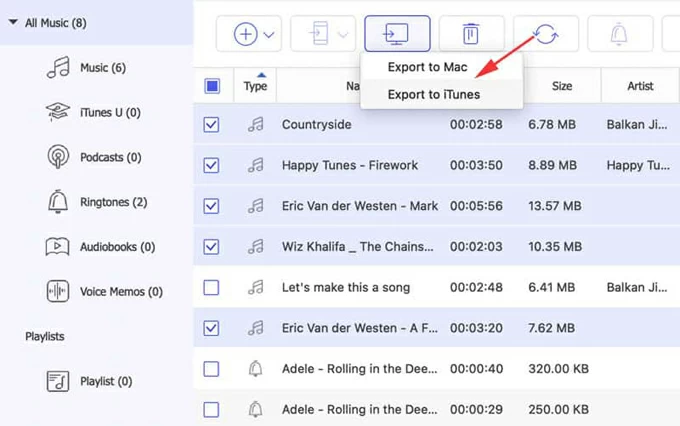Select the Happy Tunes - Firework row
This screenshot has width=680, height=426.
[x=350, y=165]
